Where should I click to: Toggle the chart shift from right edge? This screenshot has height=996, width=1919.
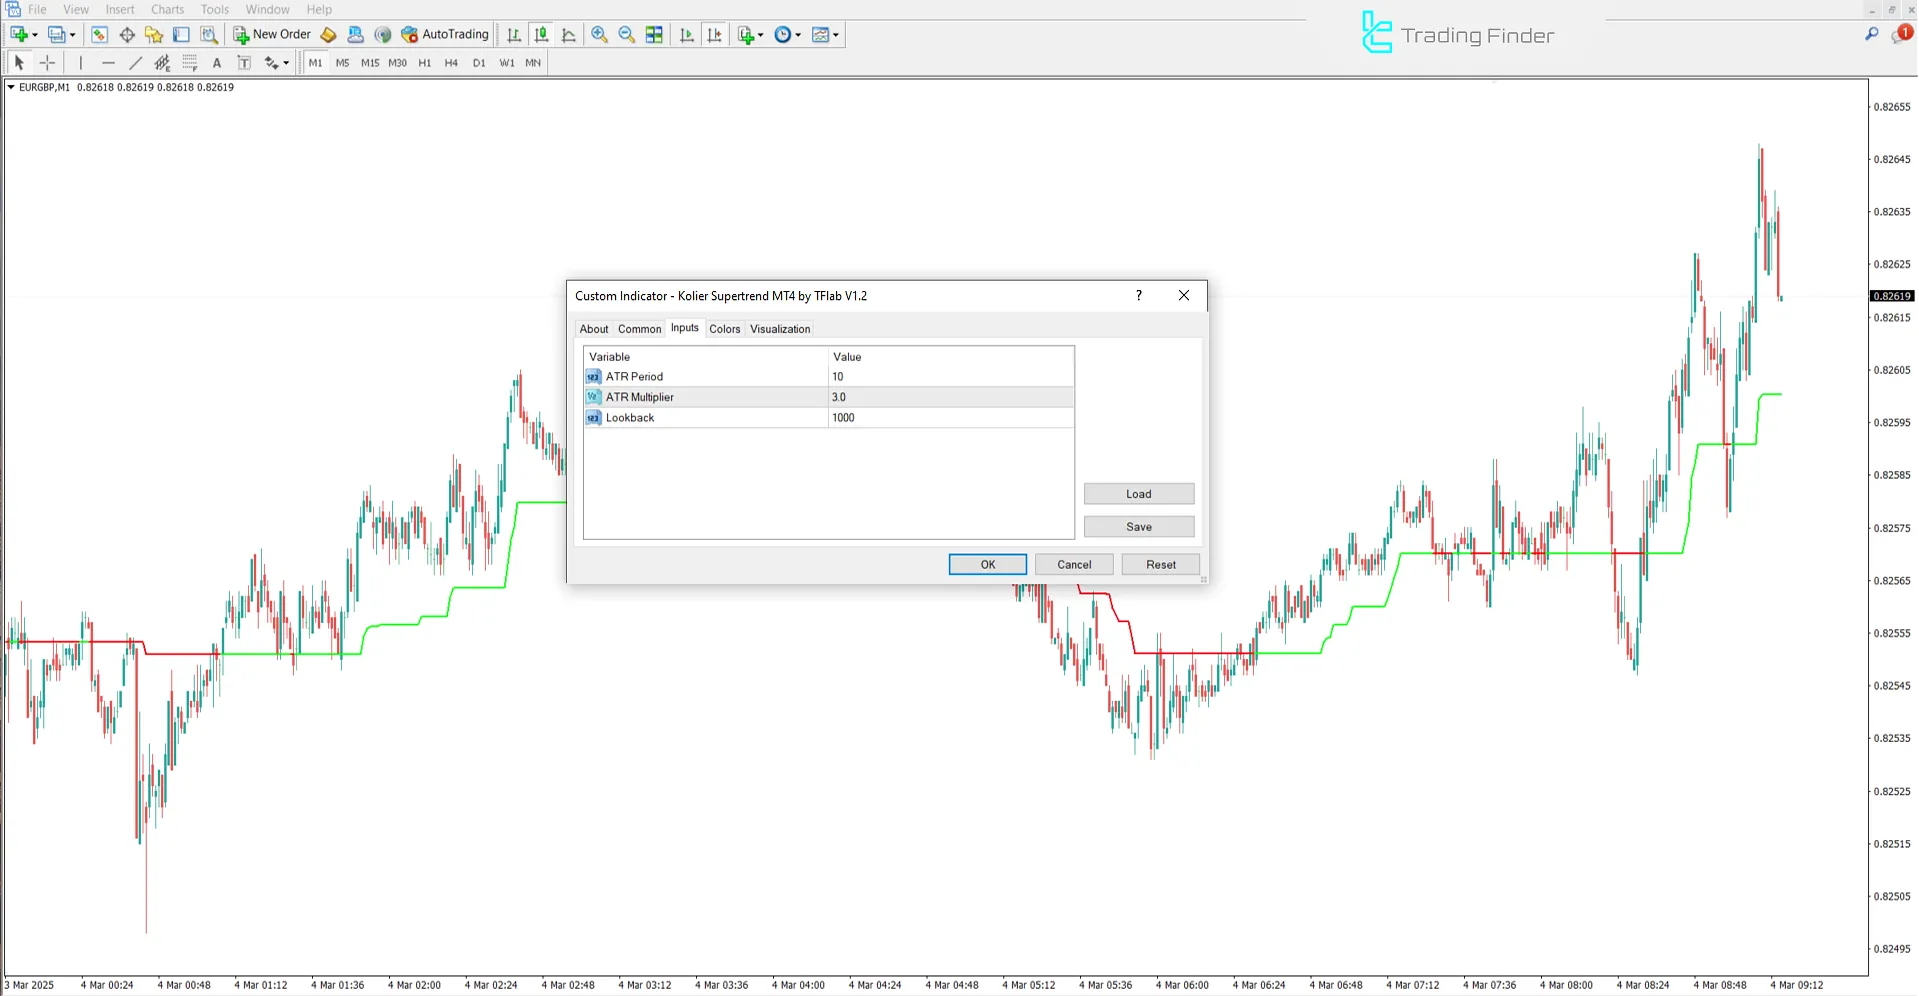[x=714, y=34]
